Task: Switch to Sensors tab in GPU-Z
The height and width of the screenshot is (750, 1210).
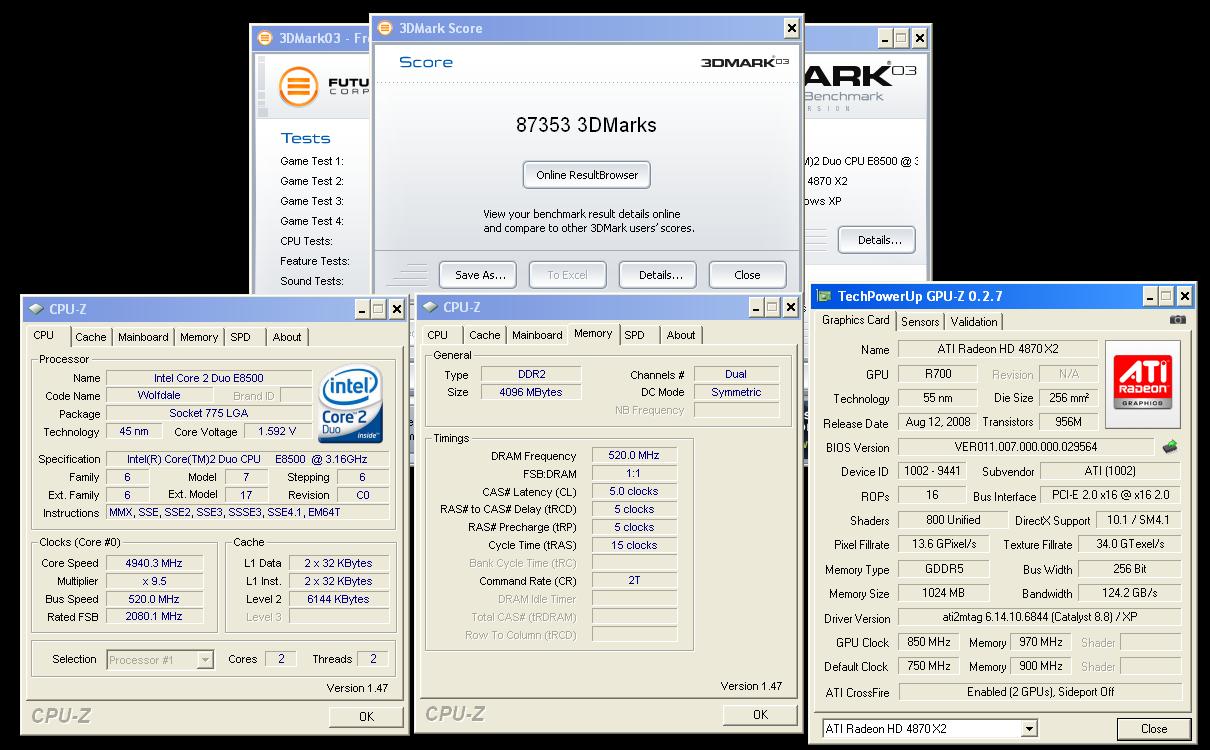Action: point(920,321)
